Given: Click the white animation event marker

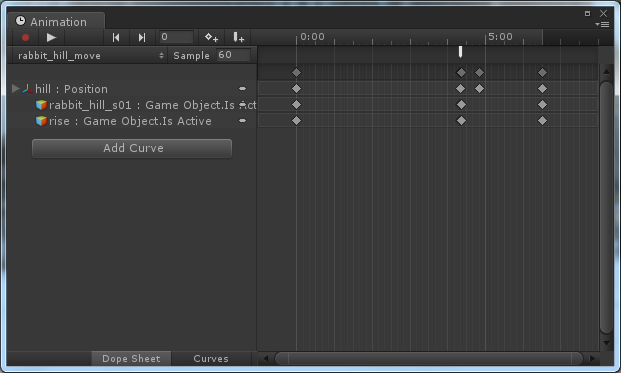Looking at the screenshot, I should 460,52.
